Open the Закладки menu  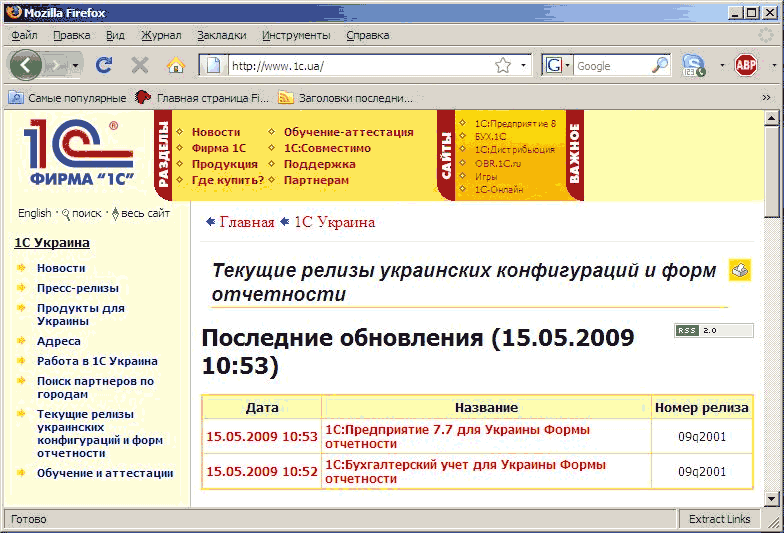[x=222, y=36]
